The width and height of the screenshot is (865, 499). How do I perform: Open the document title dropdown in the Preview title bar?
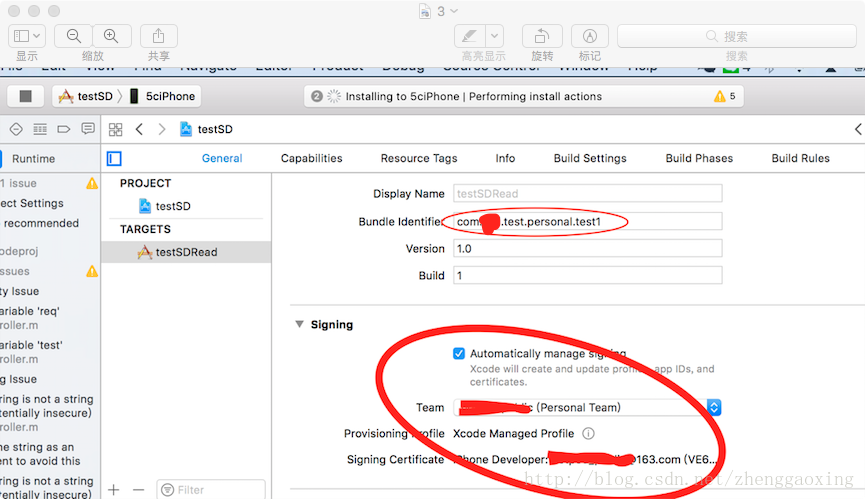(454, 11)
